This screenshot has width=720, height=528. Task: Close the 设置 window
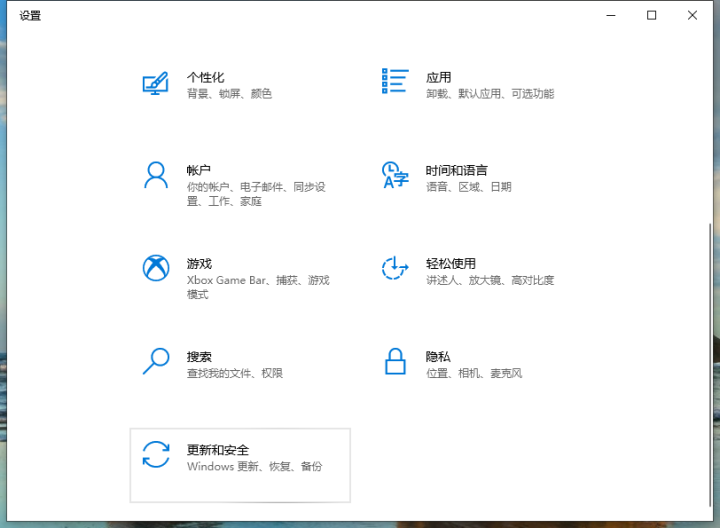pyautogui.click(x=692, y=16)
